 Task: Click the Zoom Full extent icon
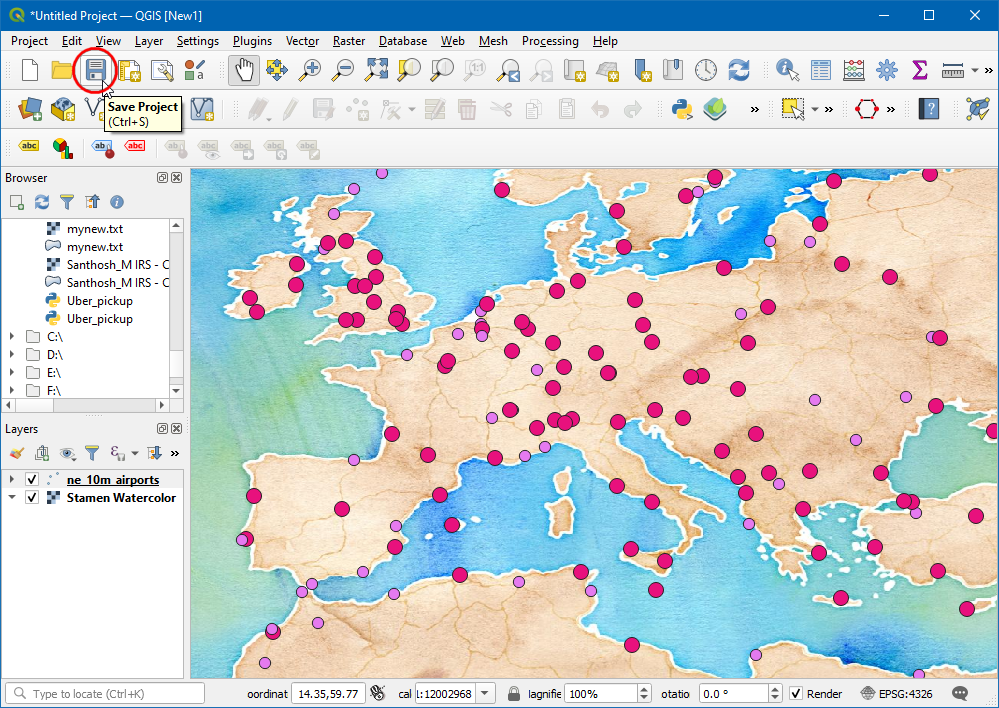(x=376, y=70)
